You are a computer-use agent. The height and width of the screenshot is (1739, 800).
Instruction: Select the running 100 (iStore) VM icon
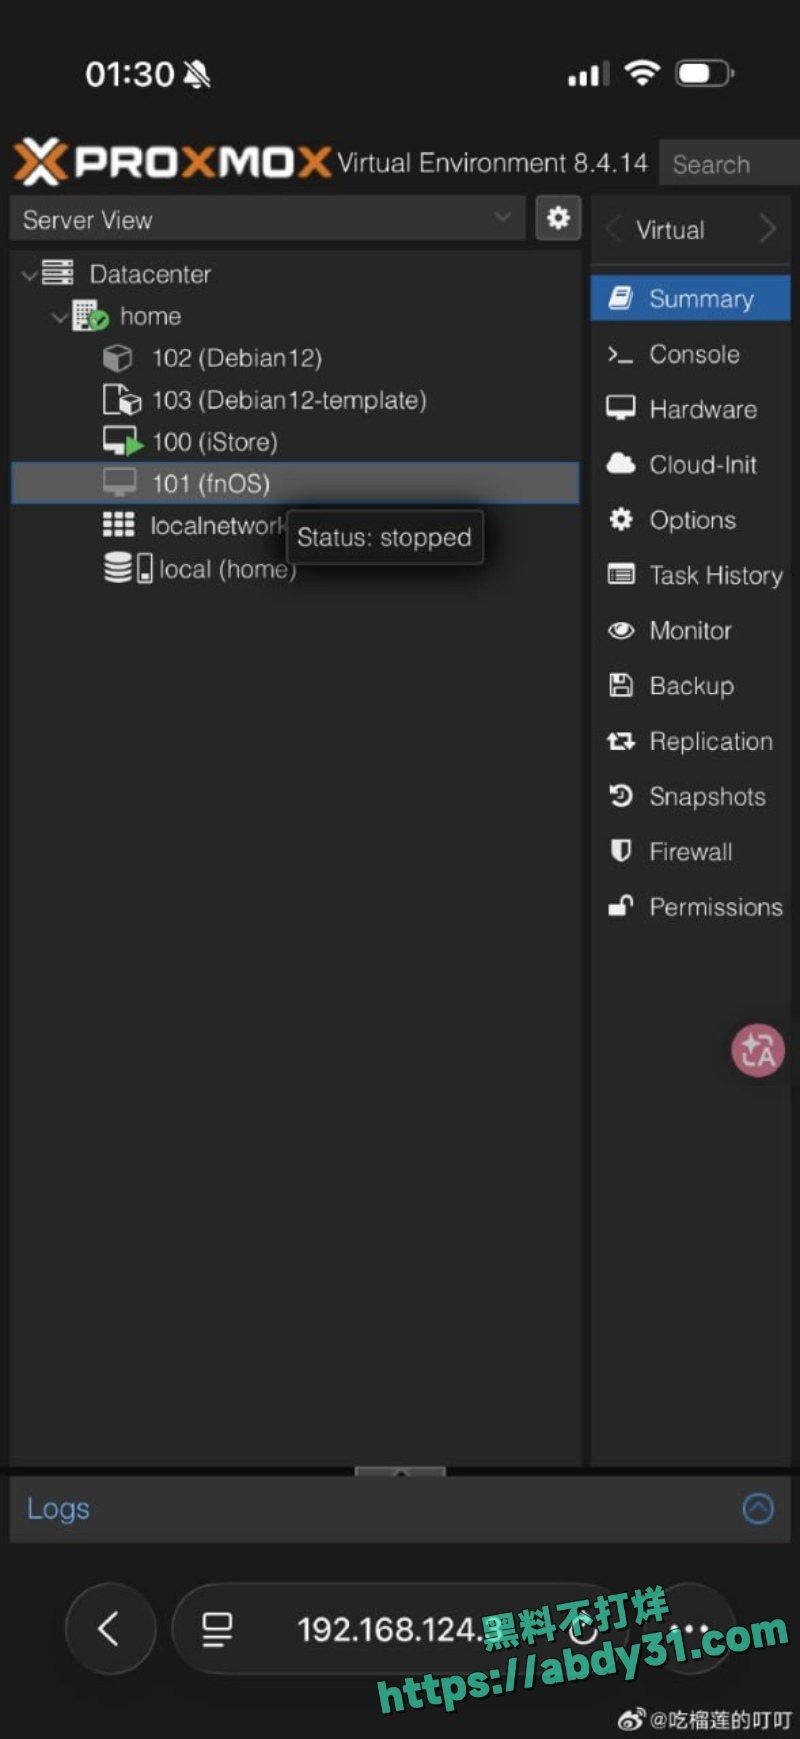click(122, 442)
